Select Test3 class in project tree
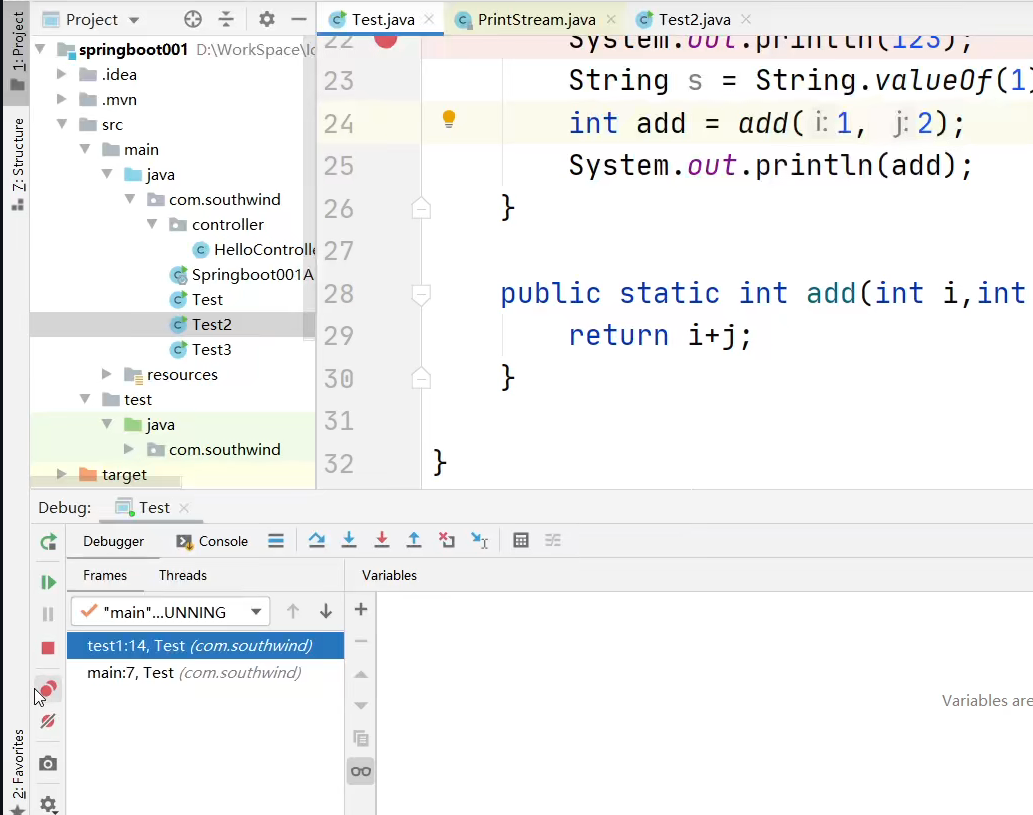 click(x=201, y=349)
